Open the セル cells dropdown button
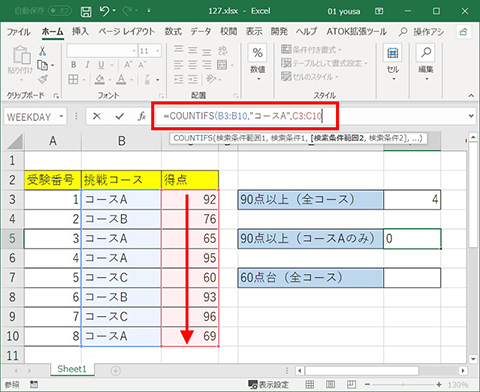Image resolution: width=480 pixels, height=392 pixels. tap(393, 63)
